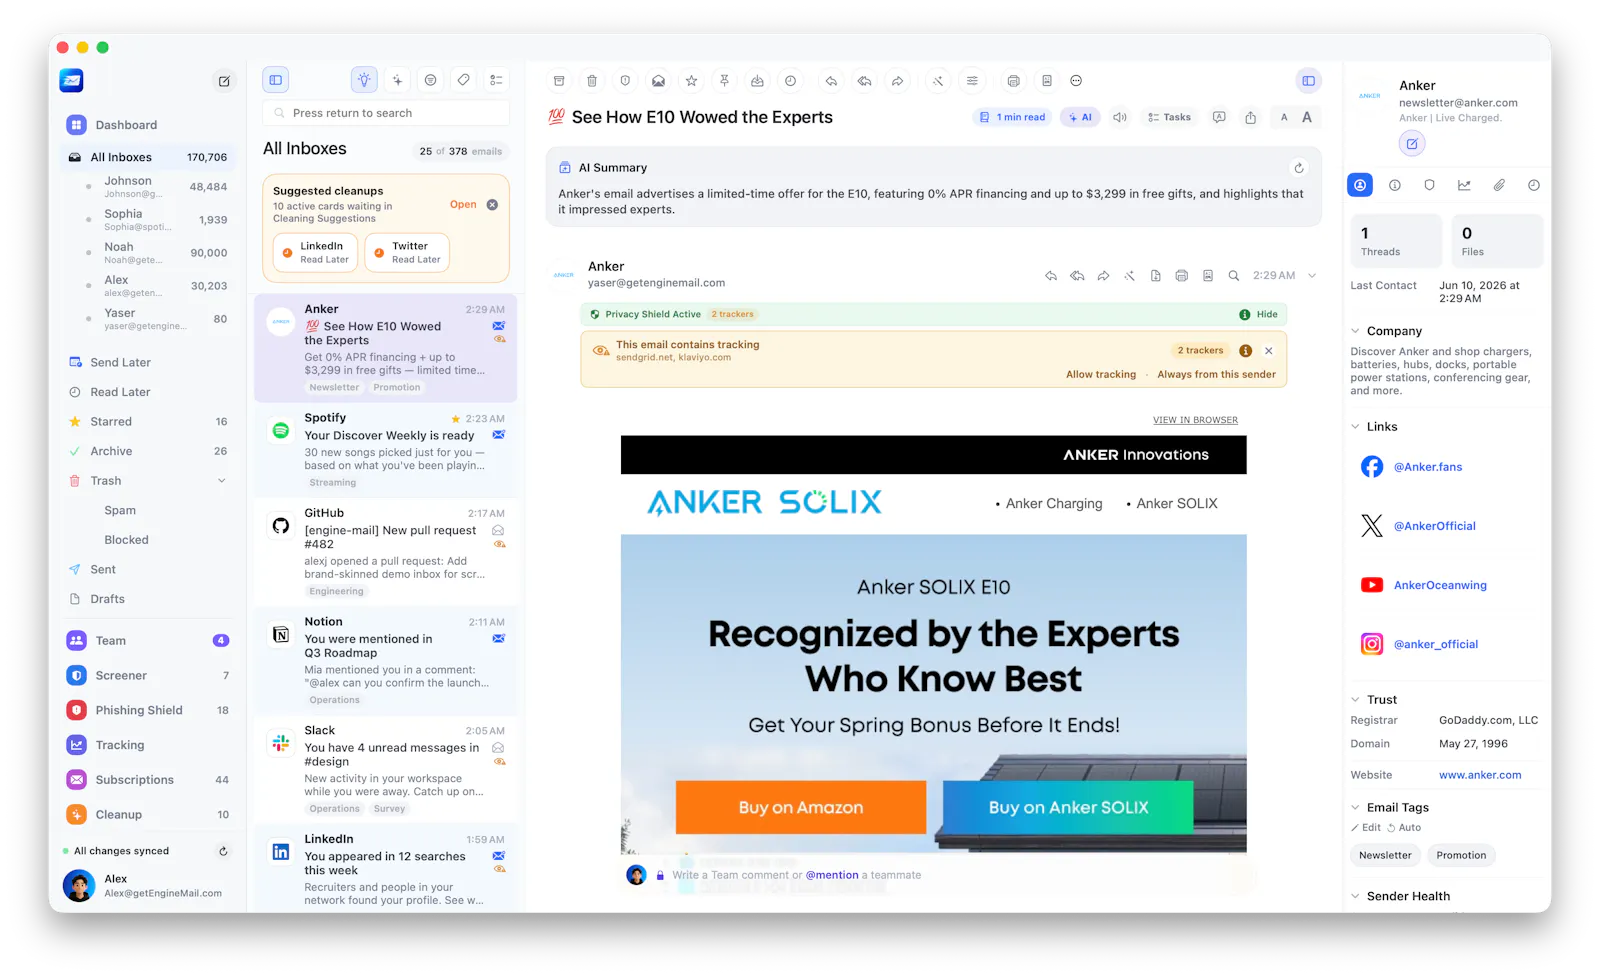Click the search magnifier in the message header

point(1234,276)
